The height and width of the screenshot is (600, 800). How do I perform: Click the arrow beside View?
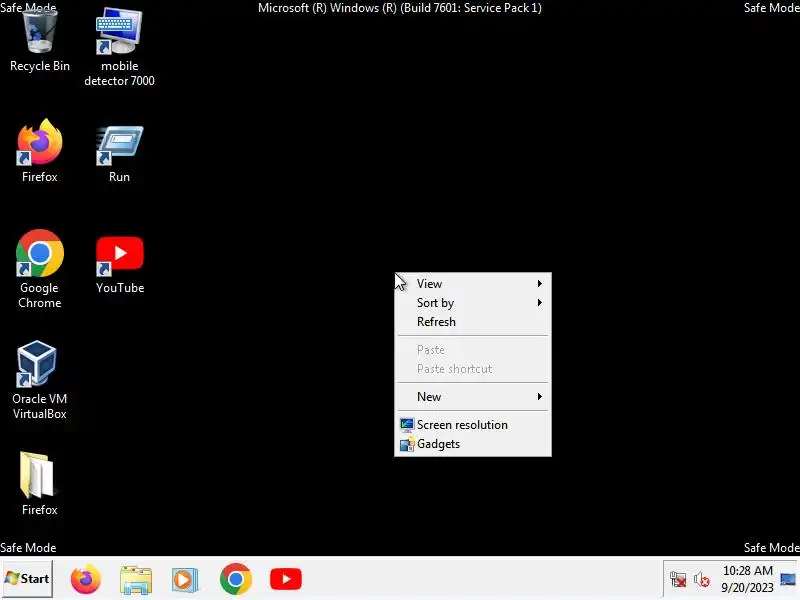pos(539,284)
